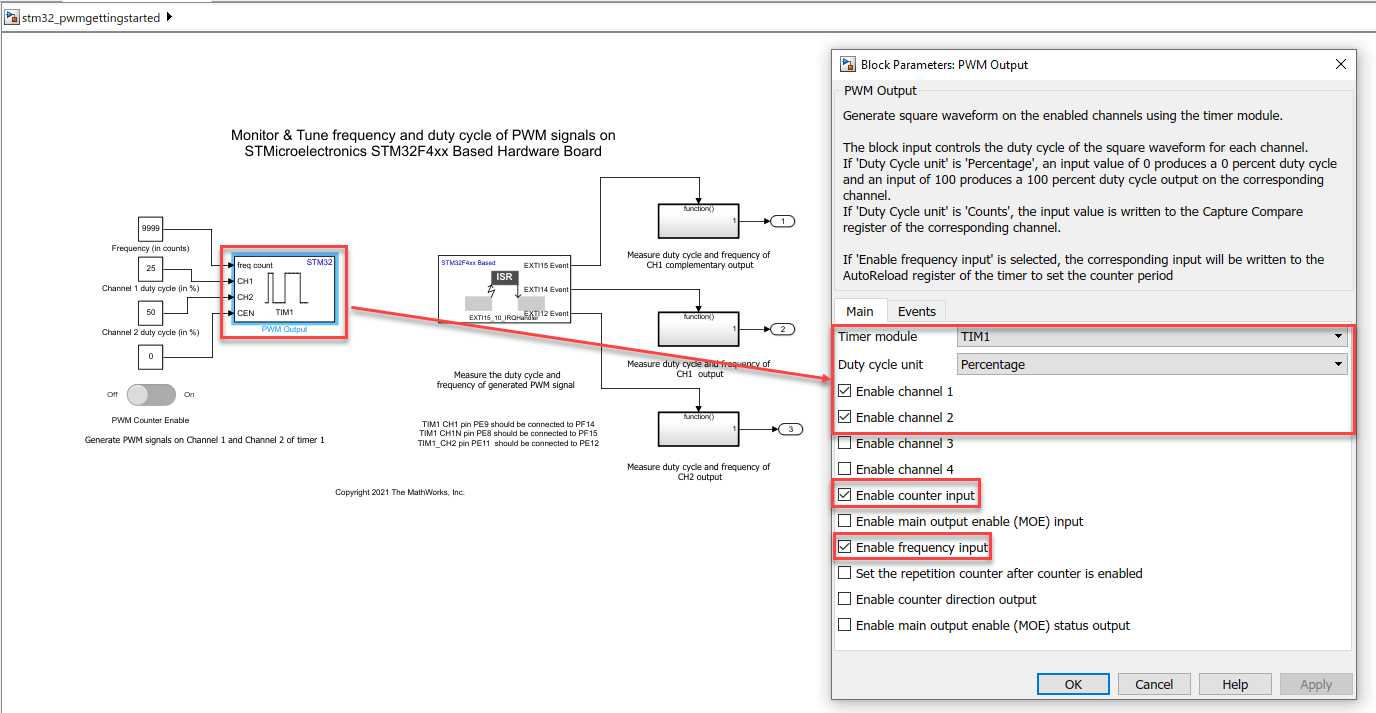The height and width of the screenshot is (713, 1376).
Task: Select Channel 2 duty cycle constant 50
Action: tap(151, 312)
